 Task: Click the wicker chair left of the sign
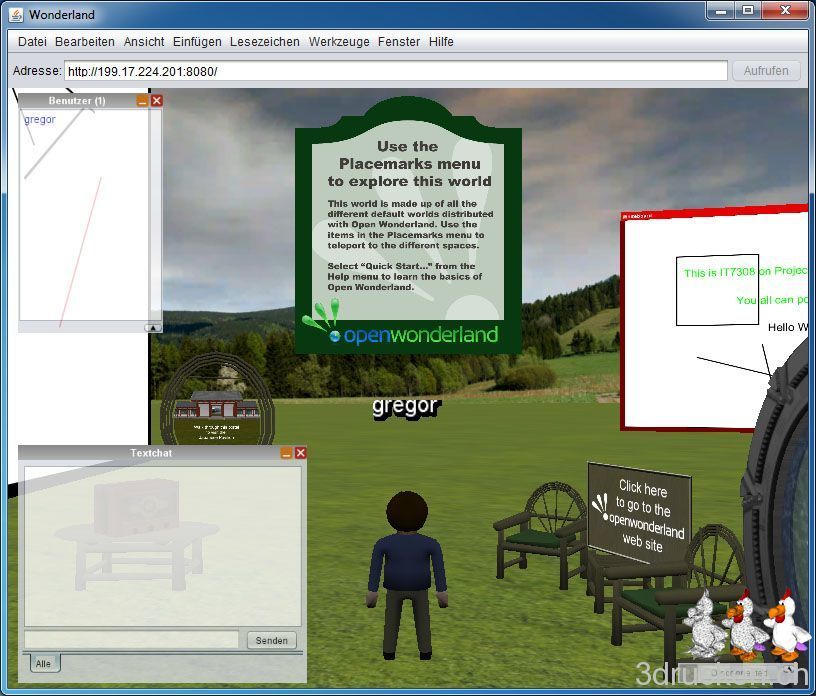click(541, 532)
